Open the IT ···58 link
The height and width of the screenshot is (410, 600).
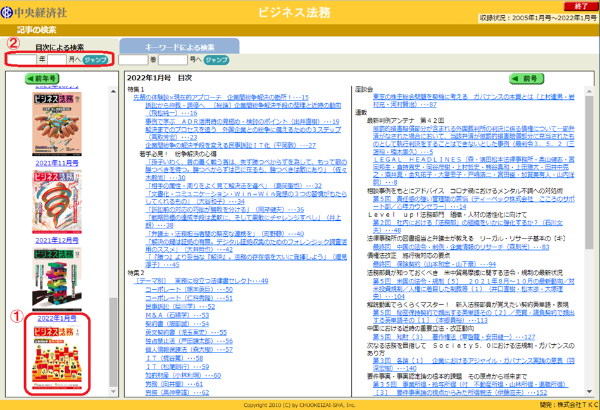coord(174,358)
